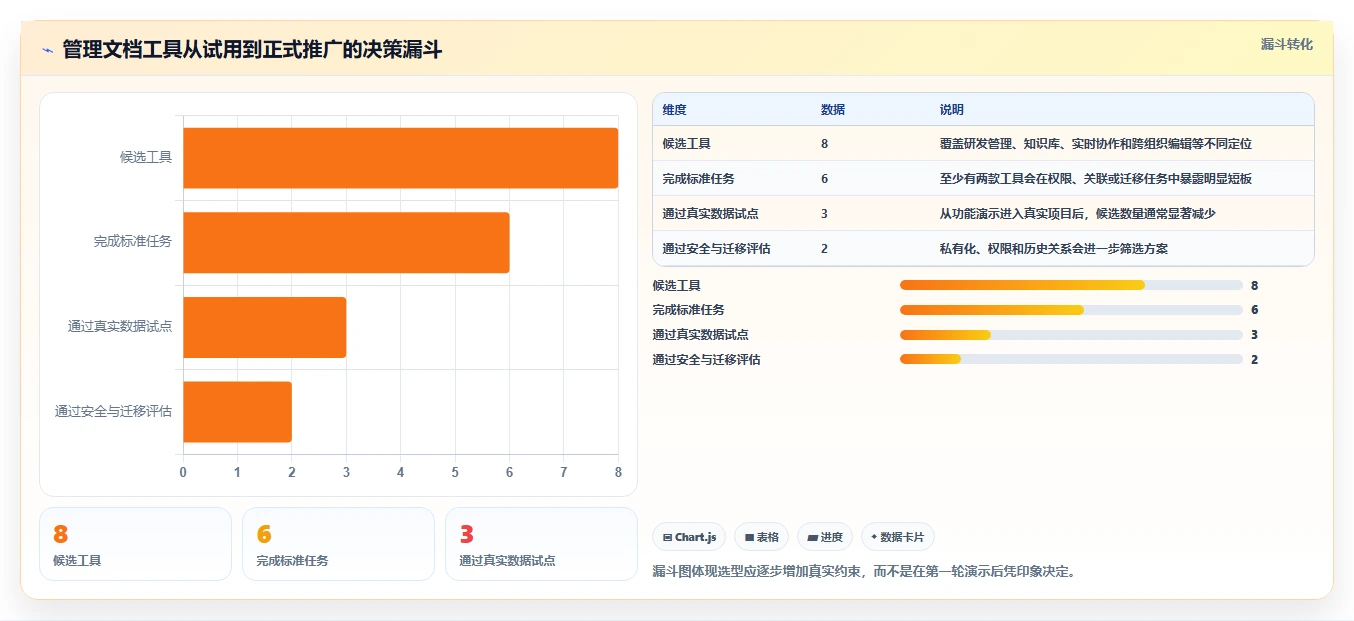Click the 数据 table column header

(833, 110)
